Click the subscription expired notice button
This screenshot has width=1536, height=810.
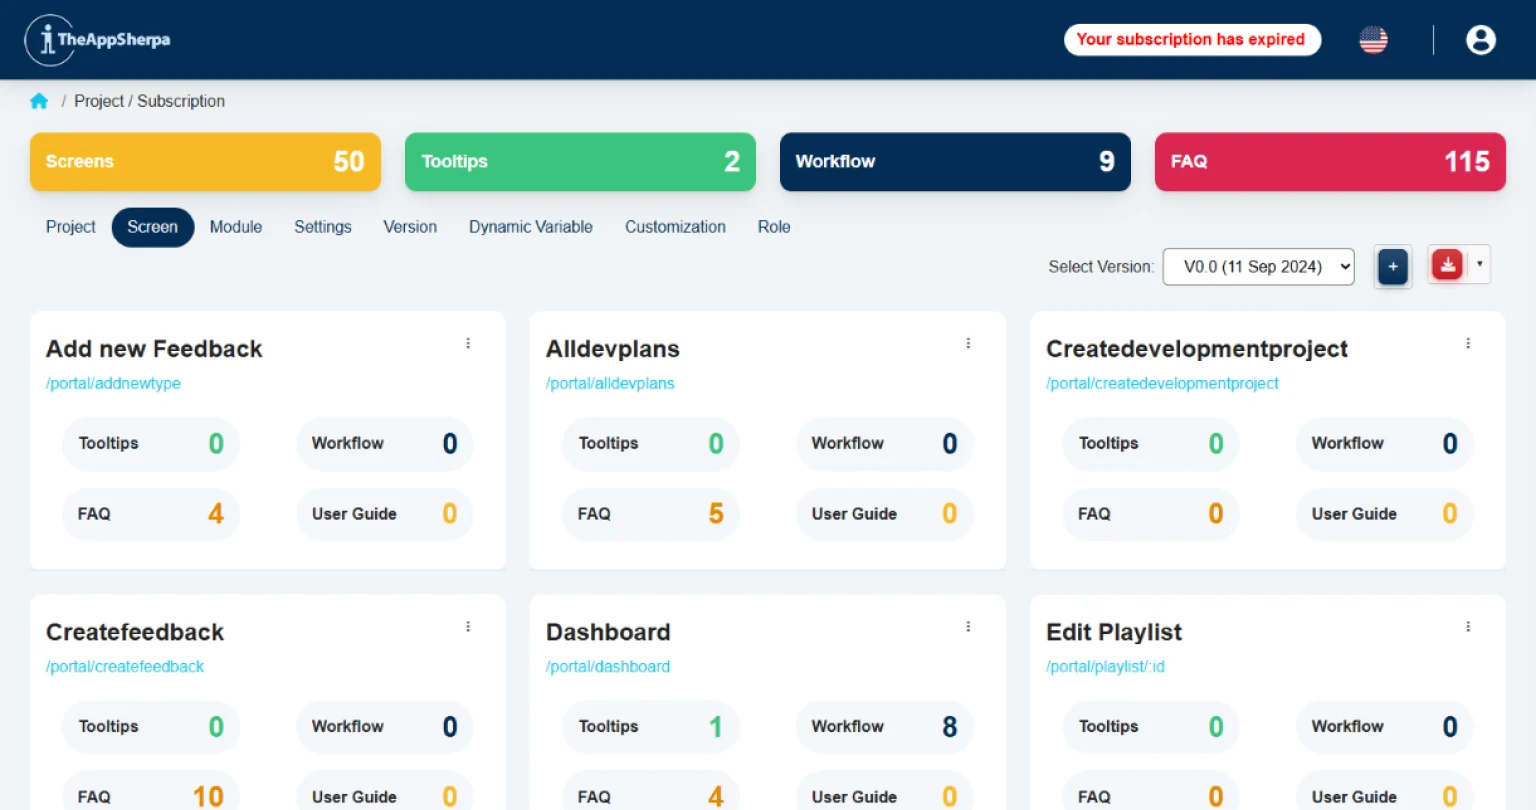click(1191, 40)
